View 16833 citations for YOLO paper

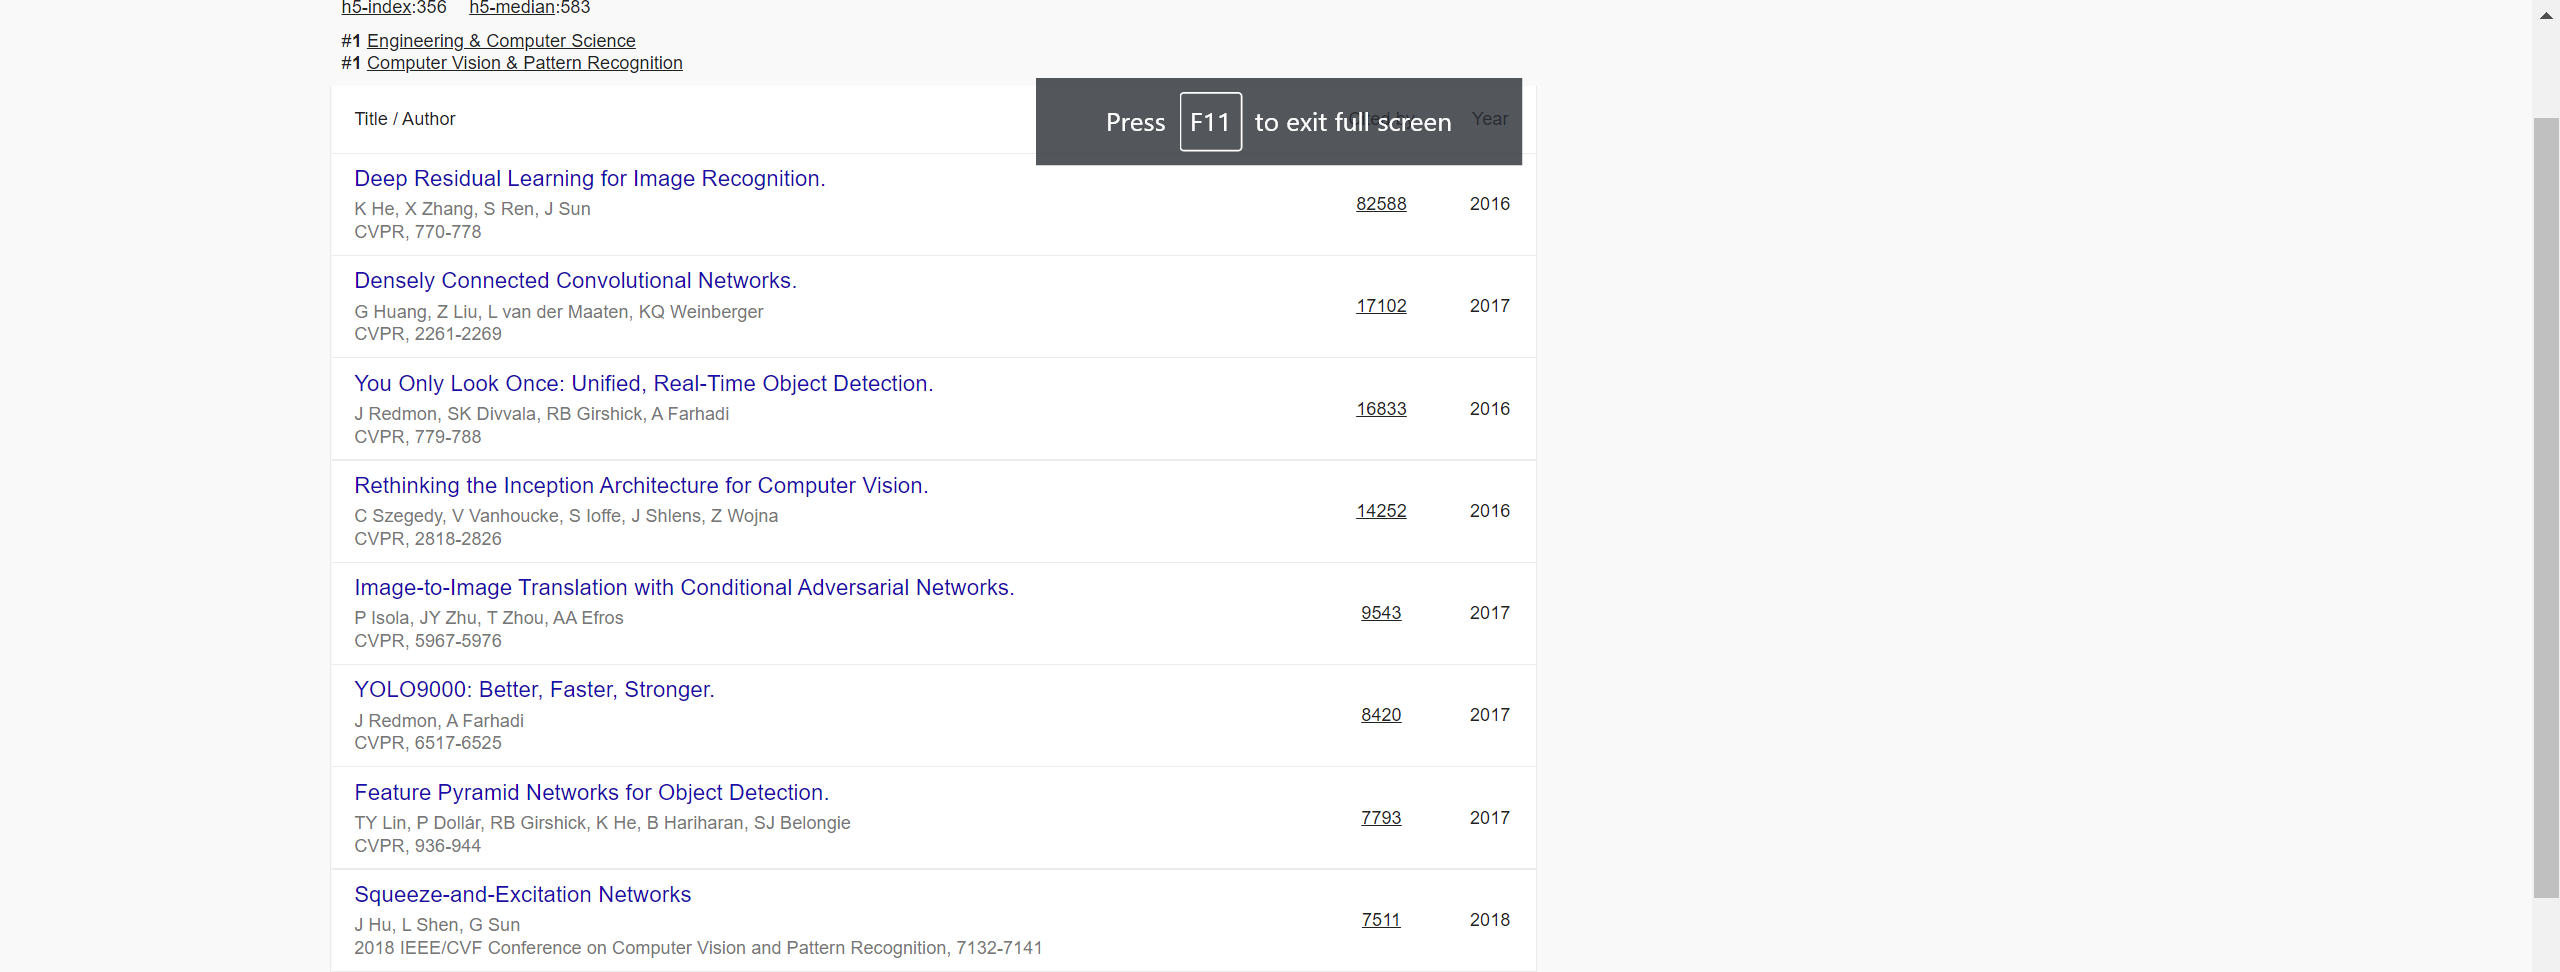1380,409
